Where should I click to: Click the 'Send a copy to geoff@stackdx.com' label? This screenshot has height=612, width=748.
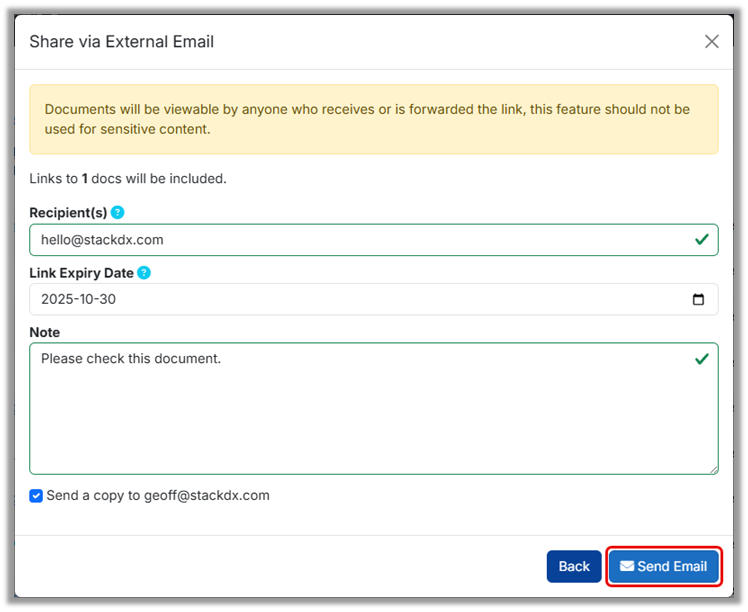(x=158, y=495)
